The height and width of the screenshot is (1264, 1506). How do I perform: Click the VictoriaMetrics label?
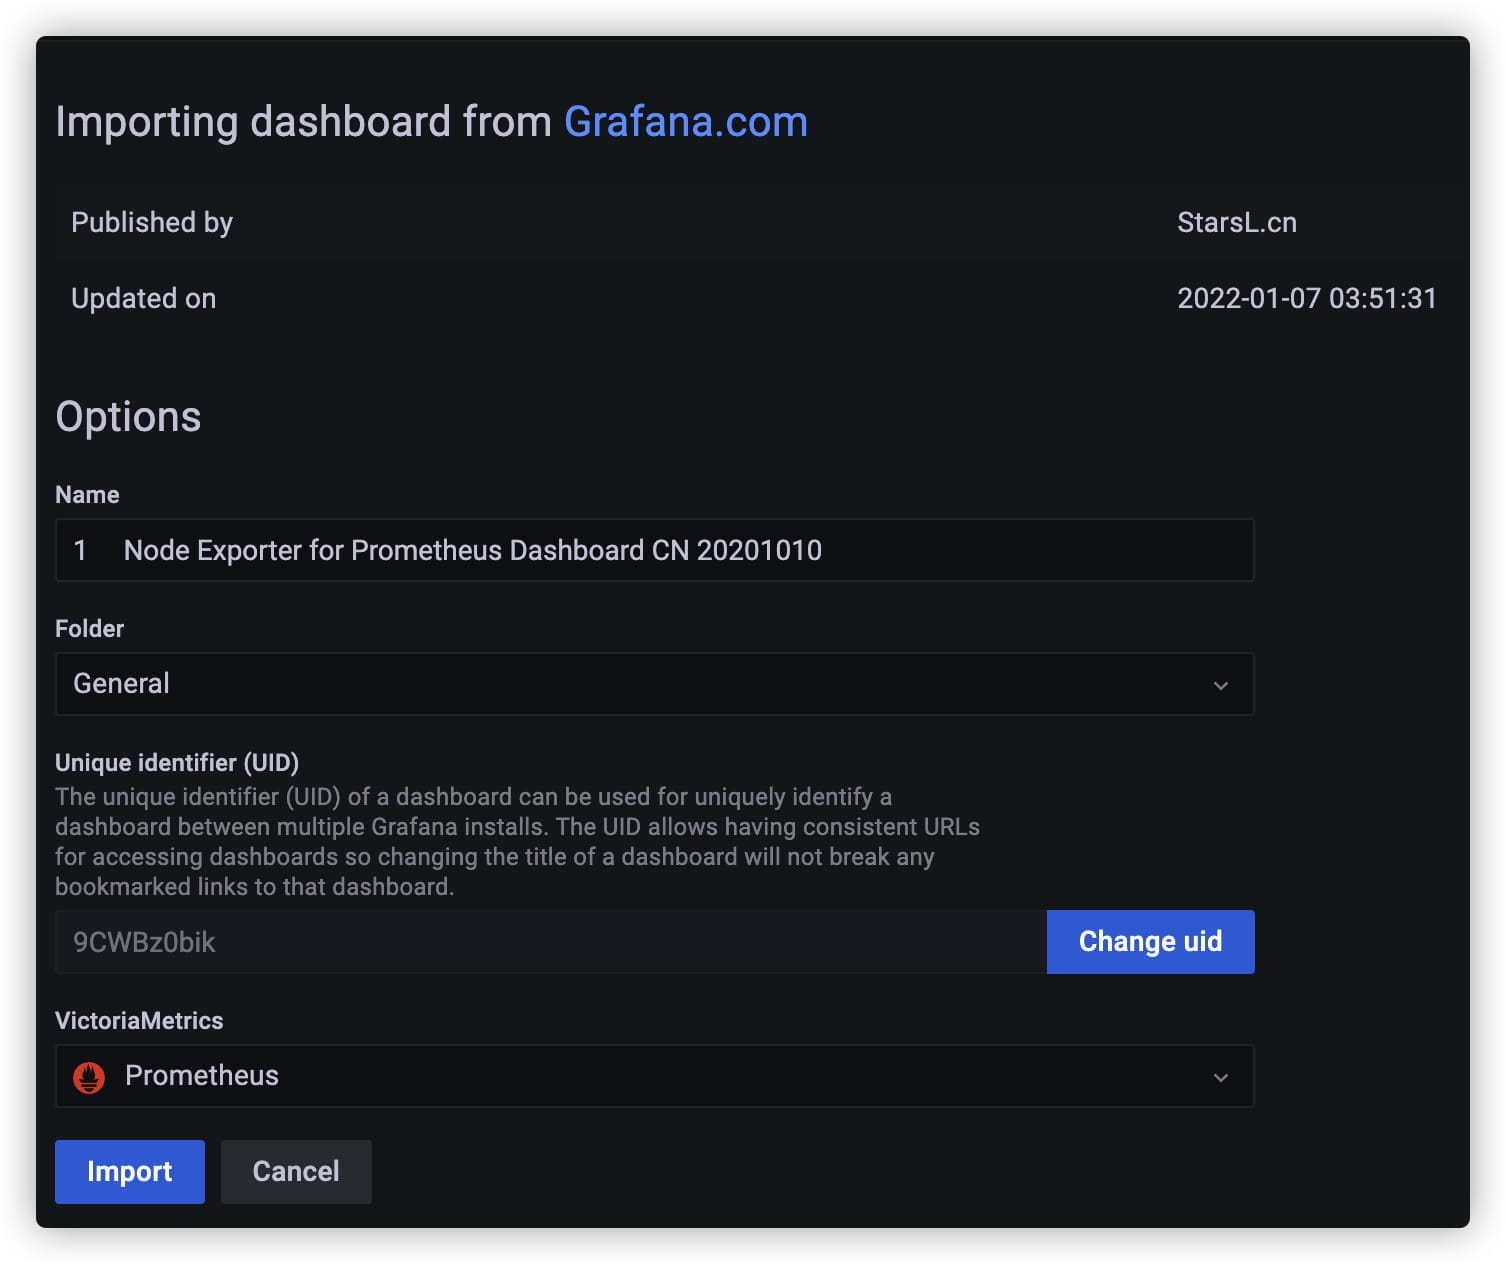click(139, 1021)
